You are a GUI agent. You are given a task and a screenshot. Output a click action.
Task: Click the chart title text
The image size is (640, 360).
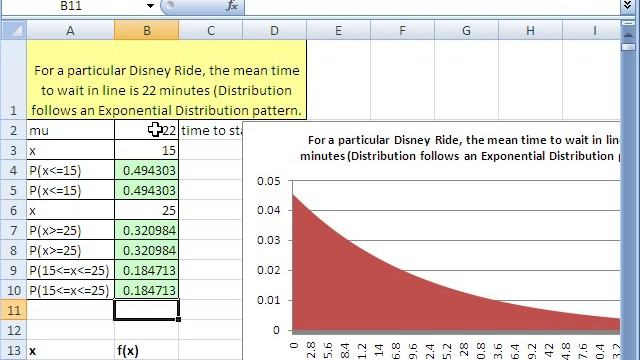point(460,148)
